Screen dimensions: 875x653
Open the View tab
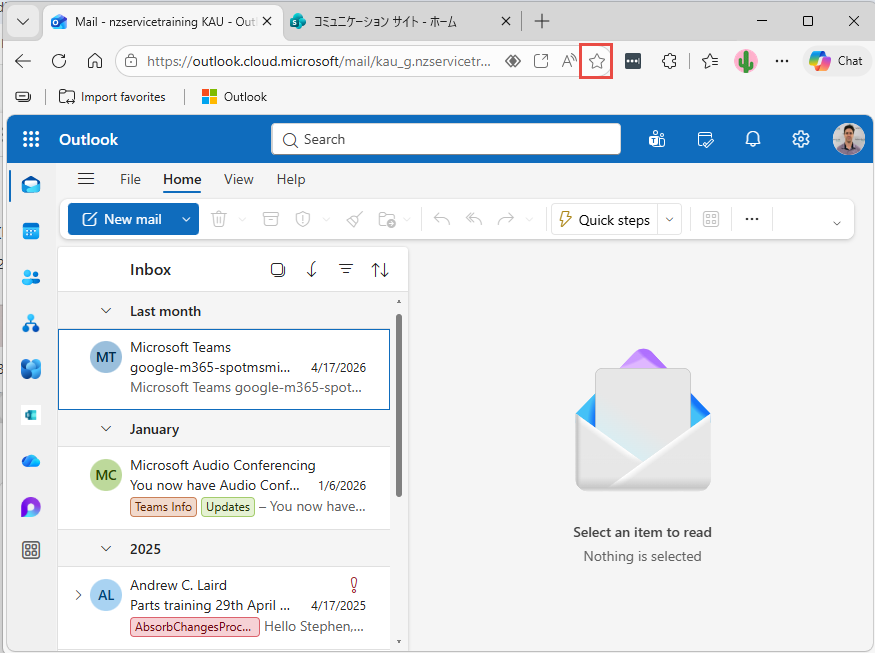click(x=239, y=179)
